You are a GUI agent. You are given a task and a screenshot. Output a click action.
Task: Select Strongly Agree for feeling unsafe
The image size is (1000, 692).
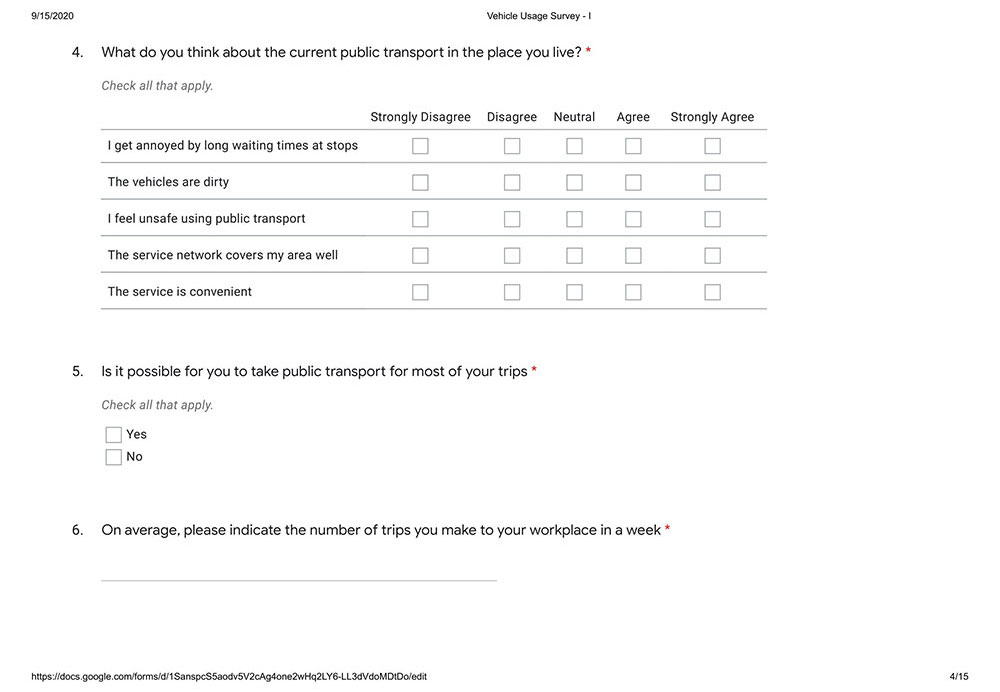click(x=712, y=219)
